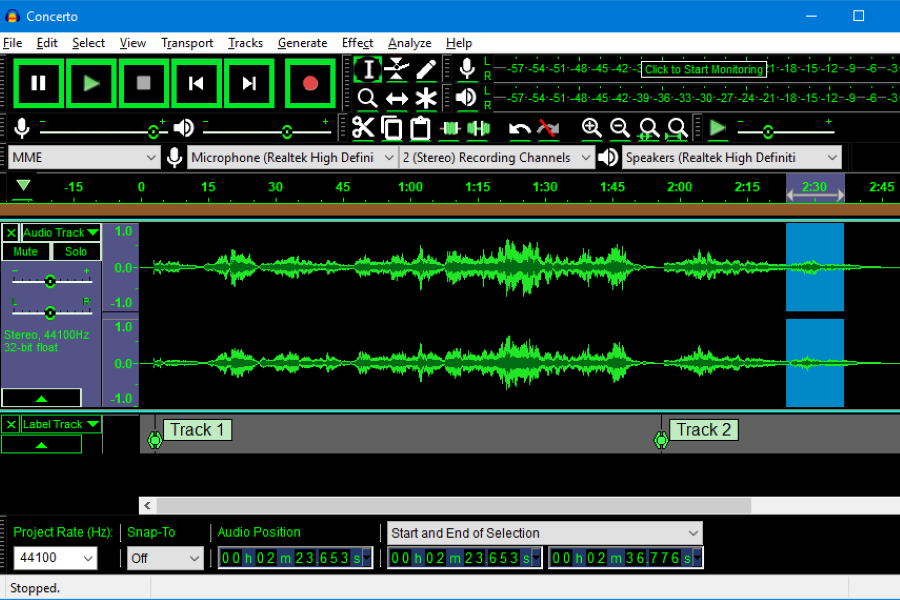Pause playback with the Pause button
Image resolution: width=900 pixels, height=600 pixels.
click(x=38, y=83)
